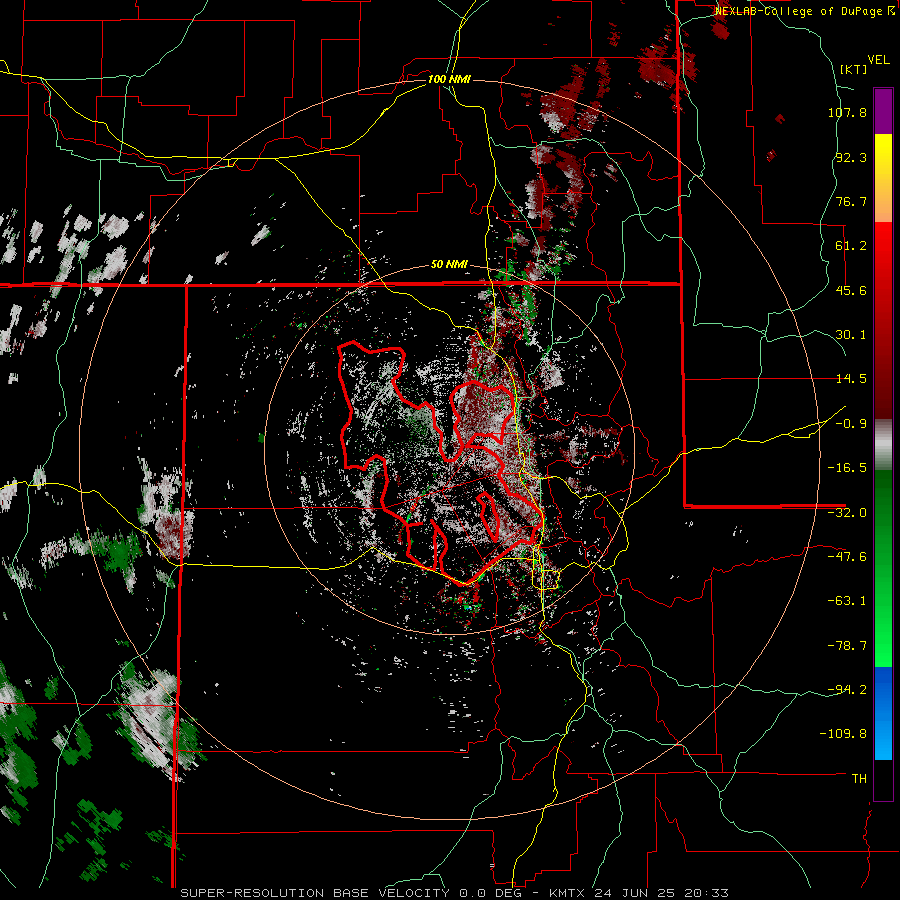
Task: Click the 61.2 velocity scale value
Action: [x=851, y=246]
